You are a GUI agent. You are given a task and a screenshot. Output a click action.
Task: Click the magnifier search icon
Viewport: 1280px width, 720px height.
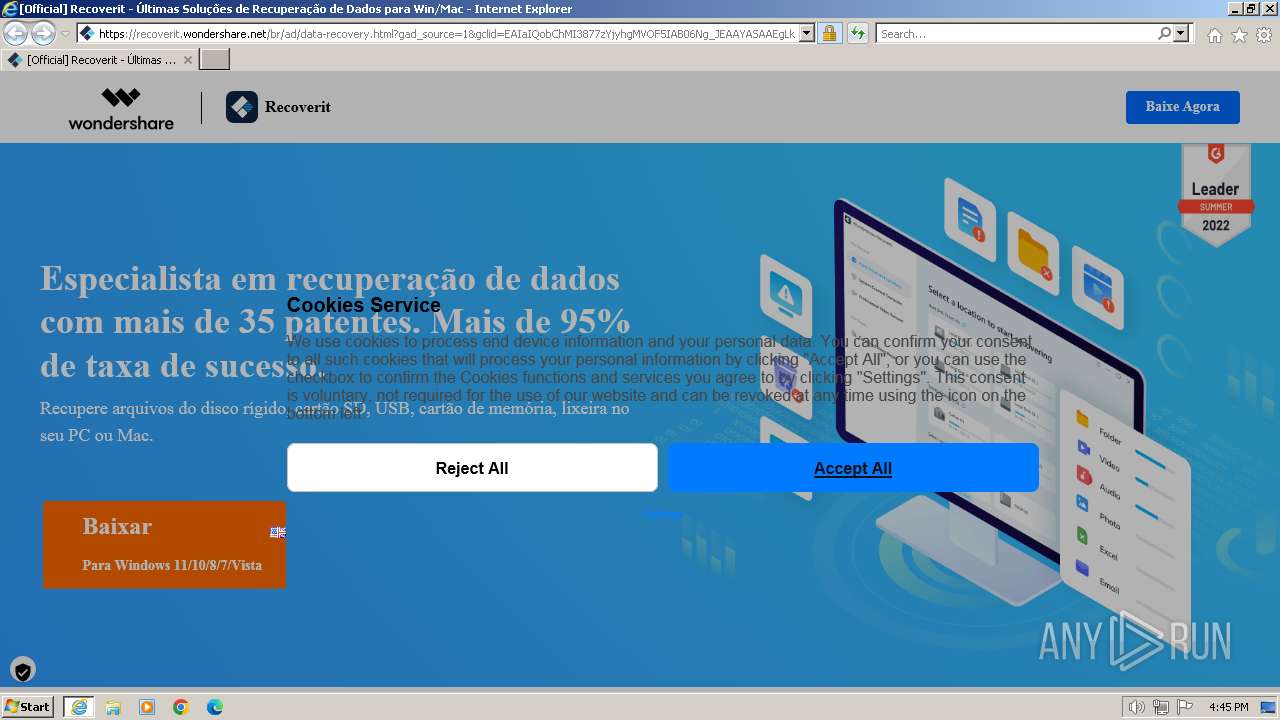point(1164,34)
